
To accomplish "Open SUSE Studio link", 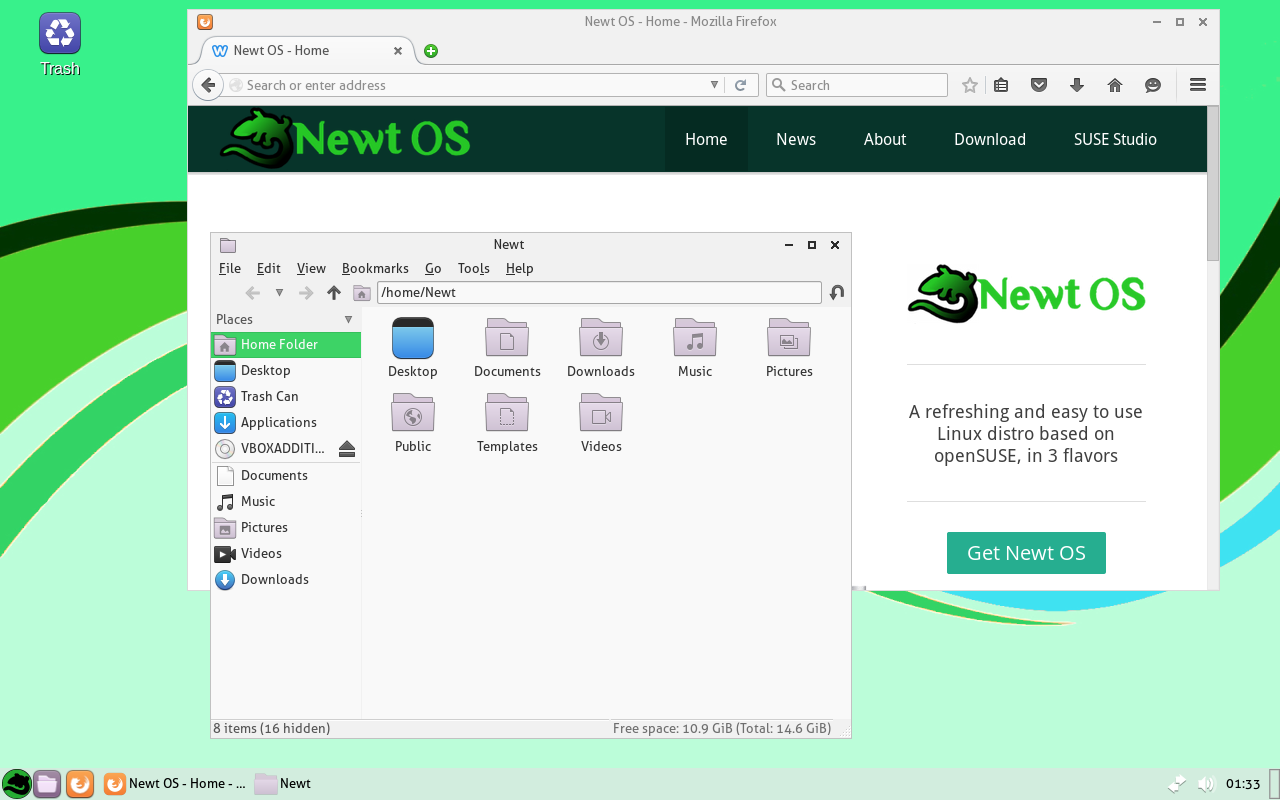I will 1115,139.
